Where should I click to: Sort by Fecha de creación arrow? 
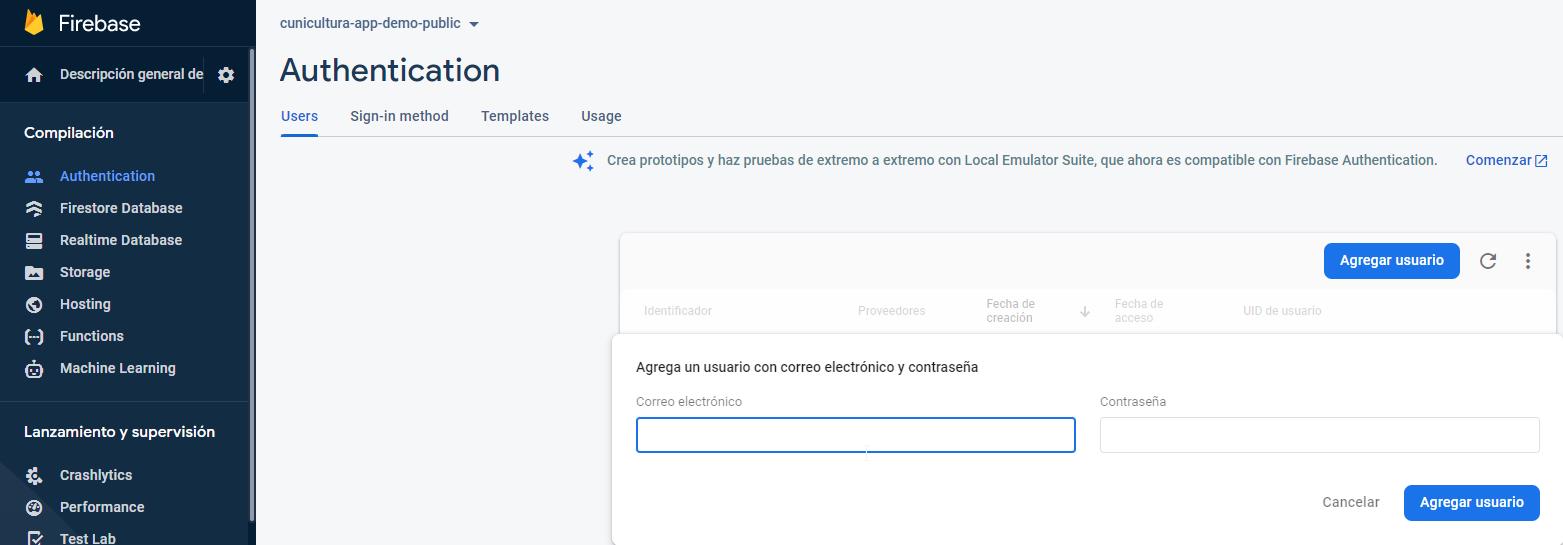click(x=1085, y=312)
